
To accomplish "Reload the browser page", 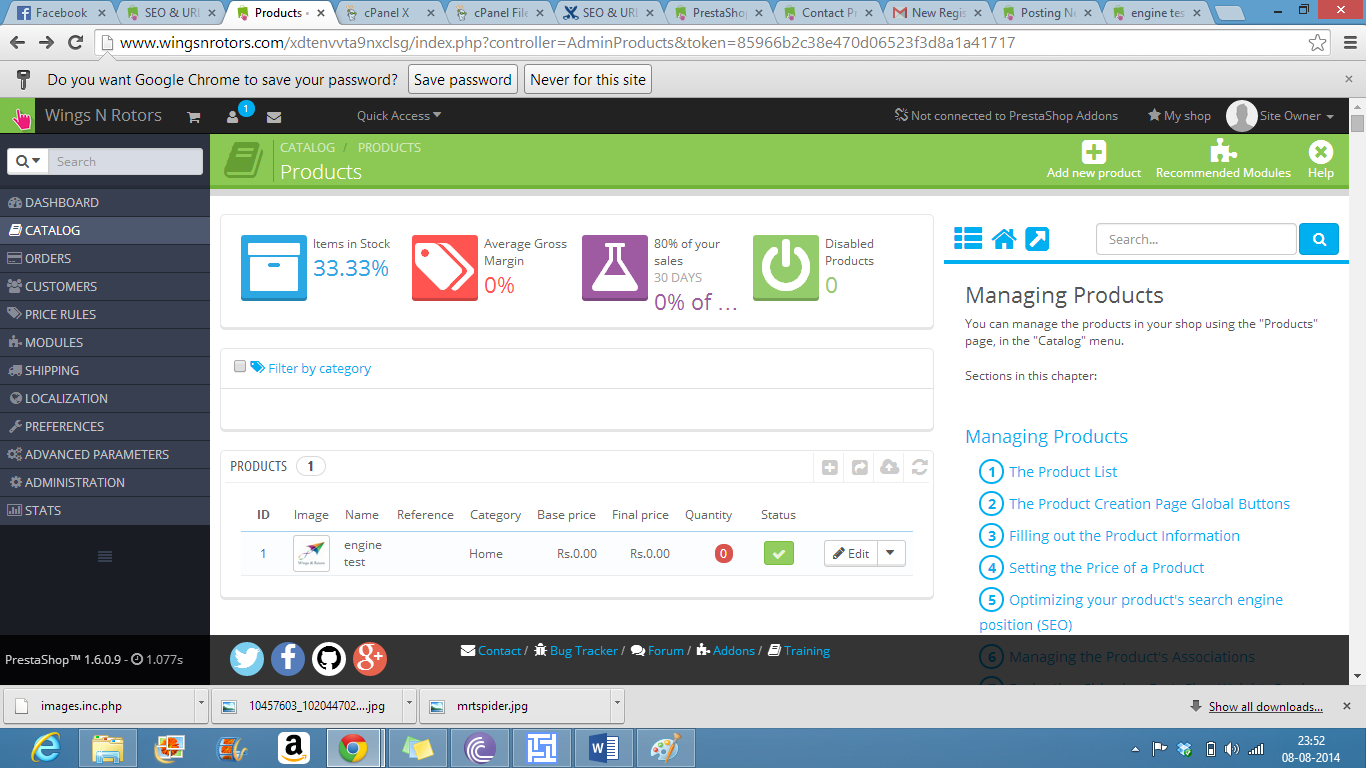I will [75, 43].
